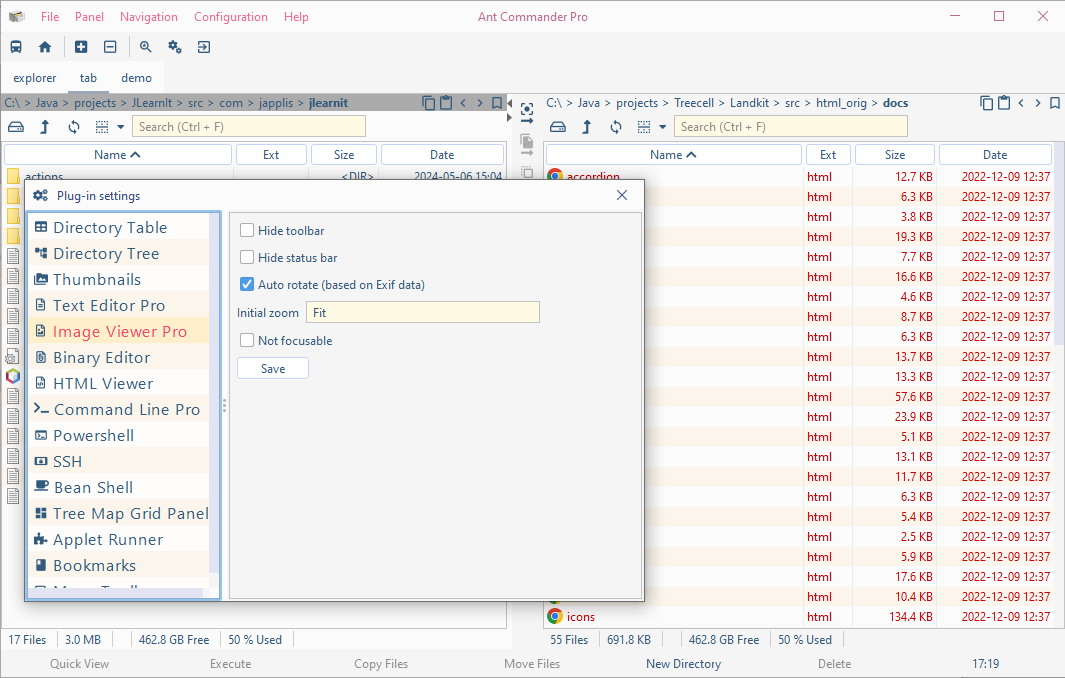Click the copy path icon in left panel
The height and width of the screenshot is (678, 1065).
pos(429,103)
